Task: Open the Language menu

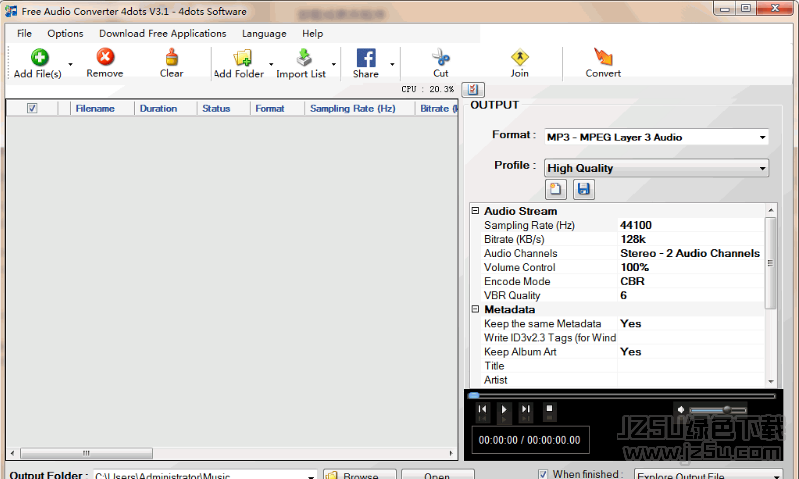Action: pyautogui.click(x=264, y=34)
